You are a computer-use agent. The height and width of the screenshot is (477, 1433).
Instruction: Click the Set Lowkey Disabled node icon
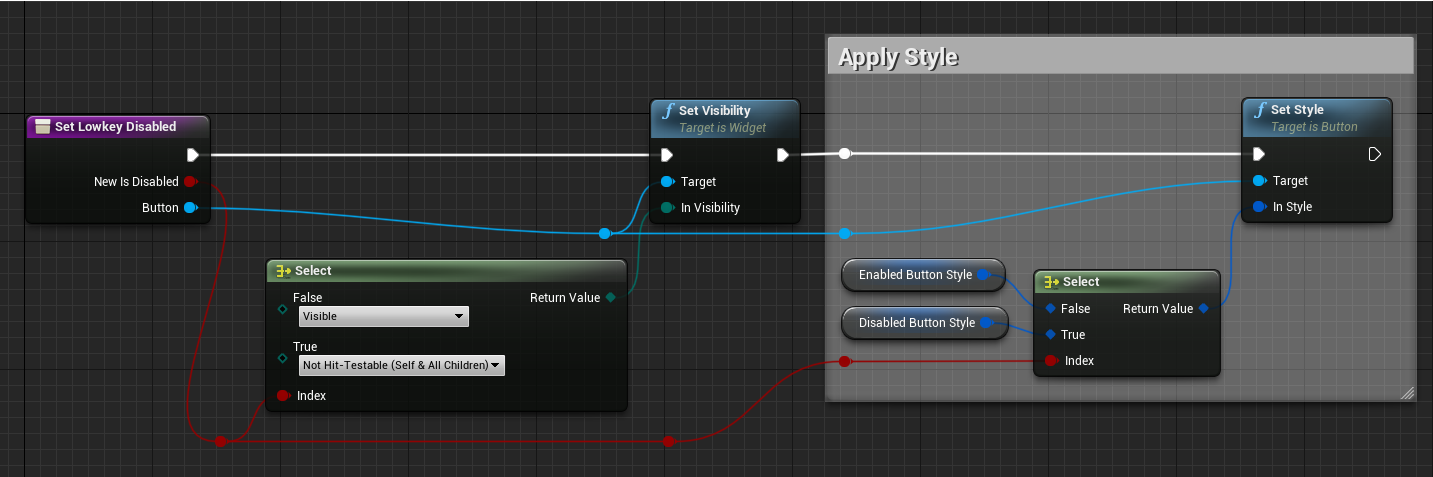pyautogui.click(x=42, y=127)
